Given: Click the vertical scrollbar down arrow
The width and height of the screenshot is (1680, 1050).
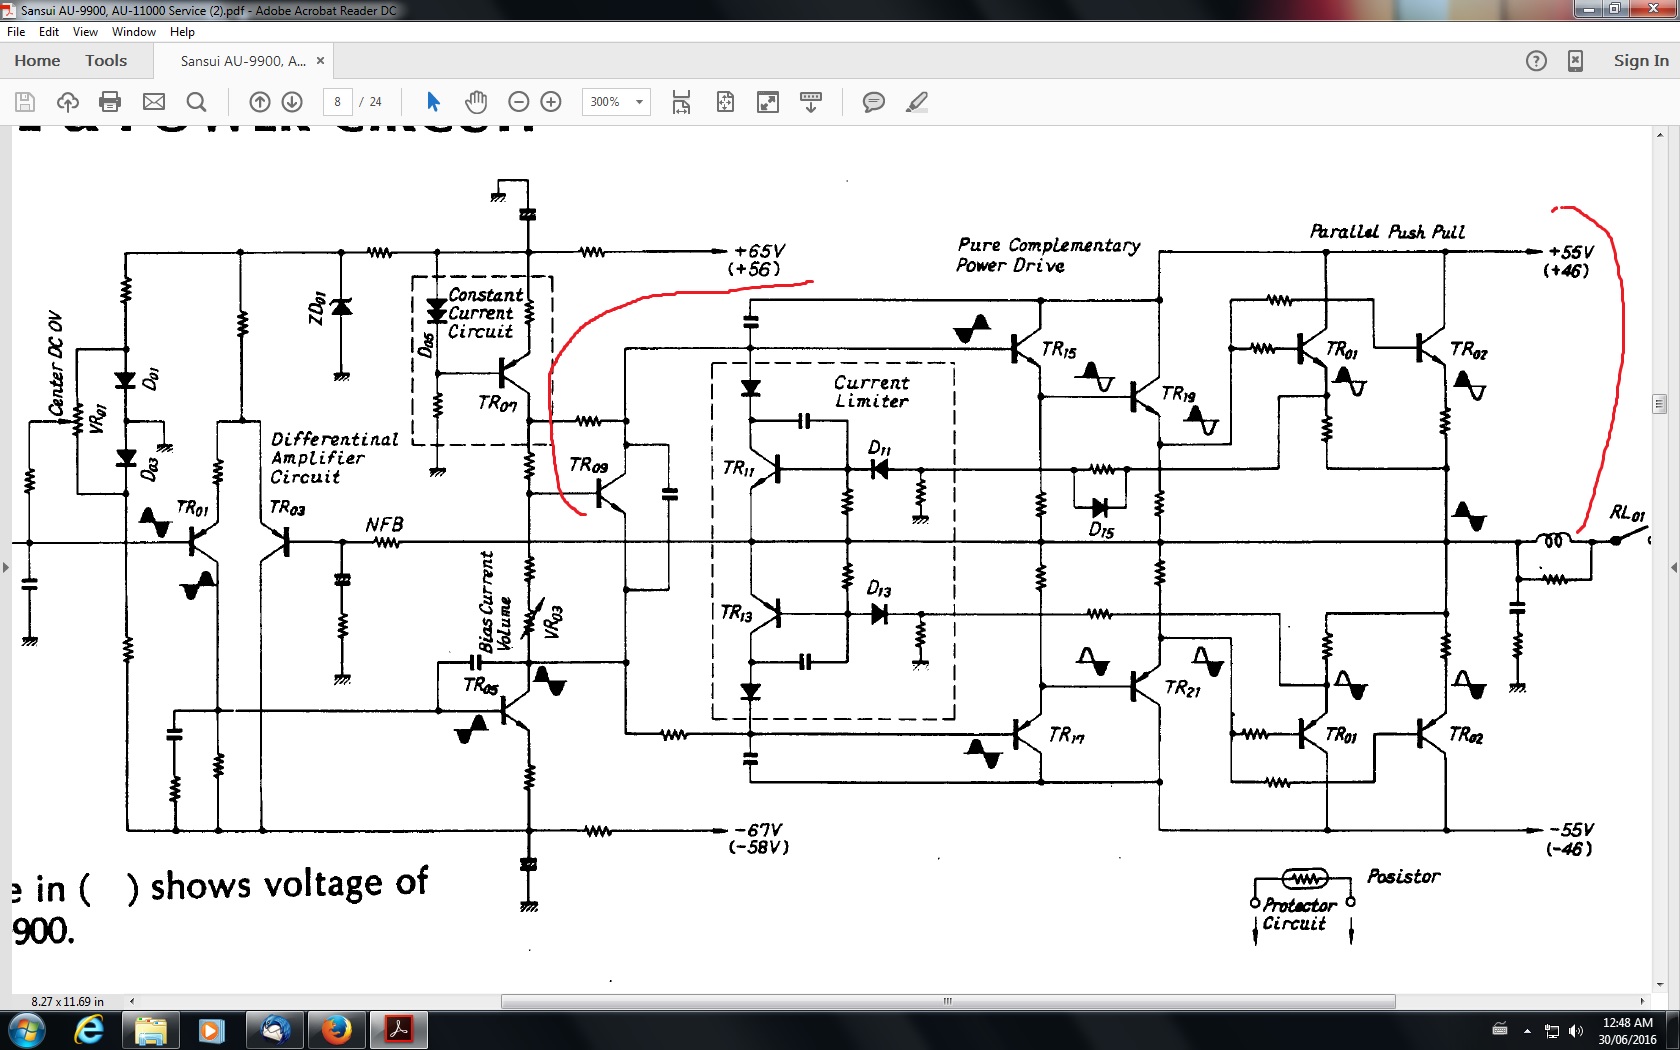Looking at the screenshot, I should 1660,983.
